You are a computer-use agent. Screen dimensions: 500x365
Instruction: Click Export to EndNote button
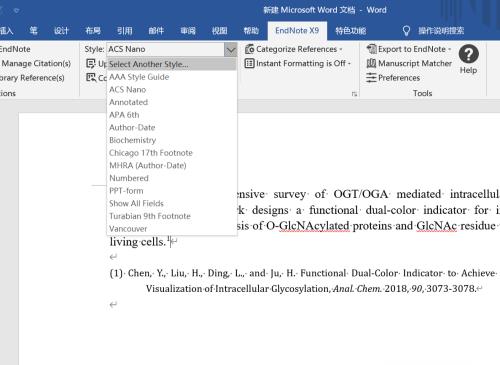(409, 49)
